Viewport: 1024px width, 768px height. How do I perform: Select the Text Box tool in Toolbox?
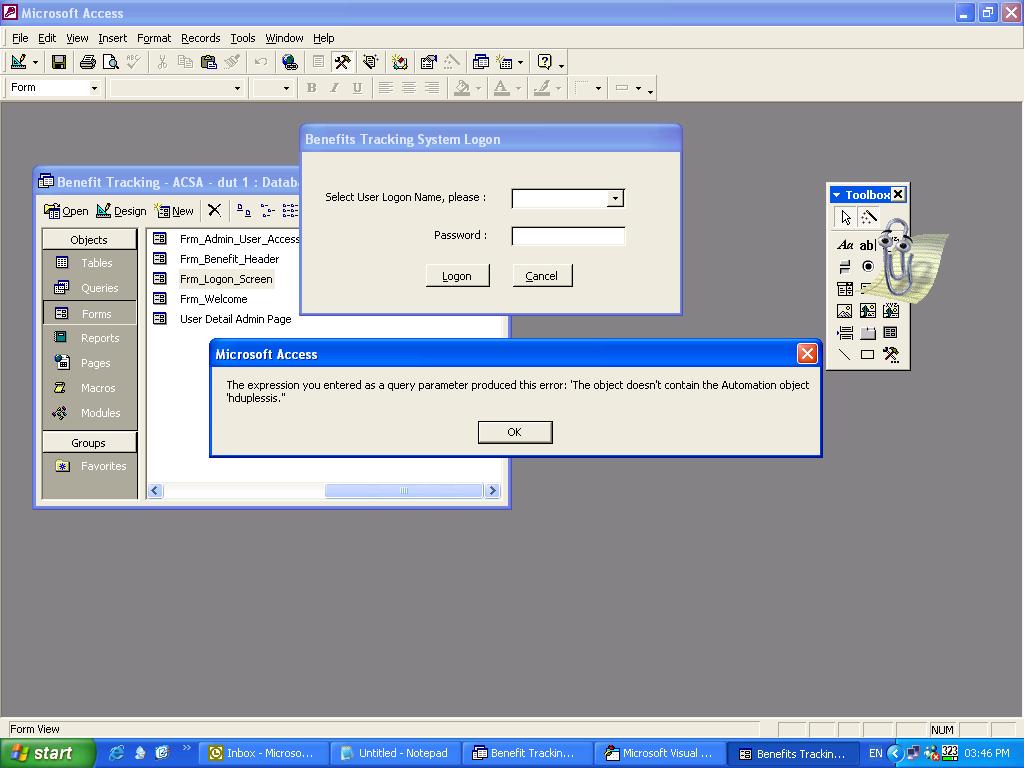[867, 245]
